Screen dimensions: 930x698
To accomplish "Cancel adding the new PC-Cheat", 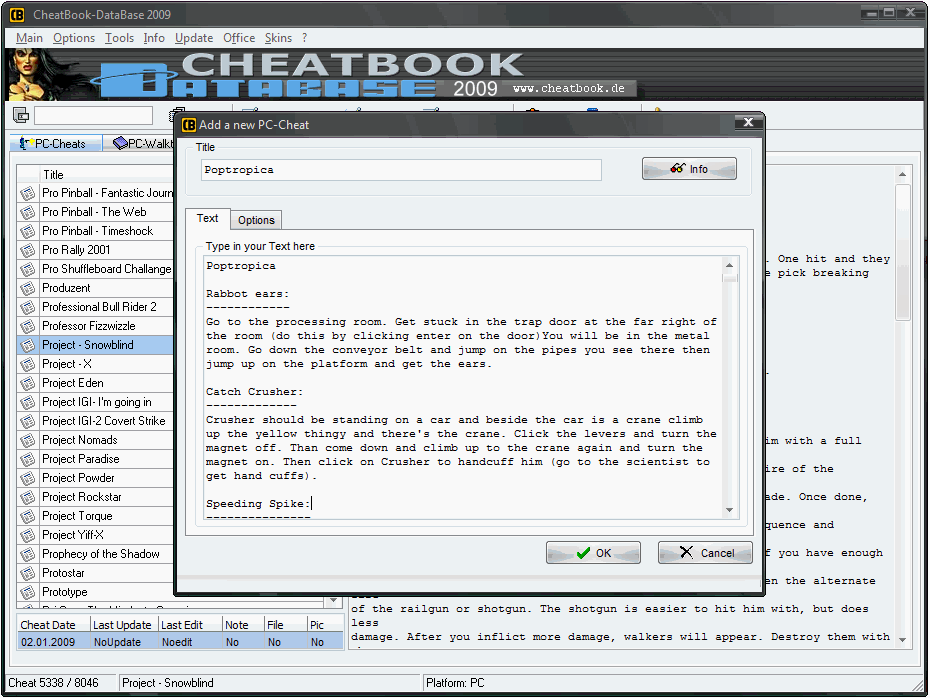I will 705,553.
